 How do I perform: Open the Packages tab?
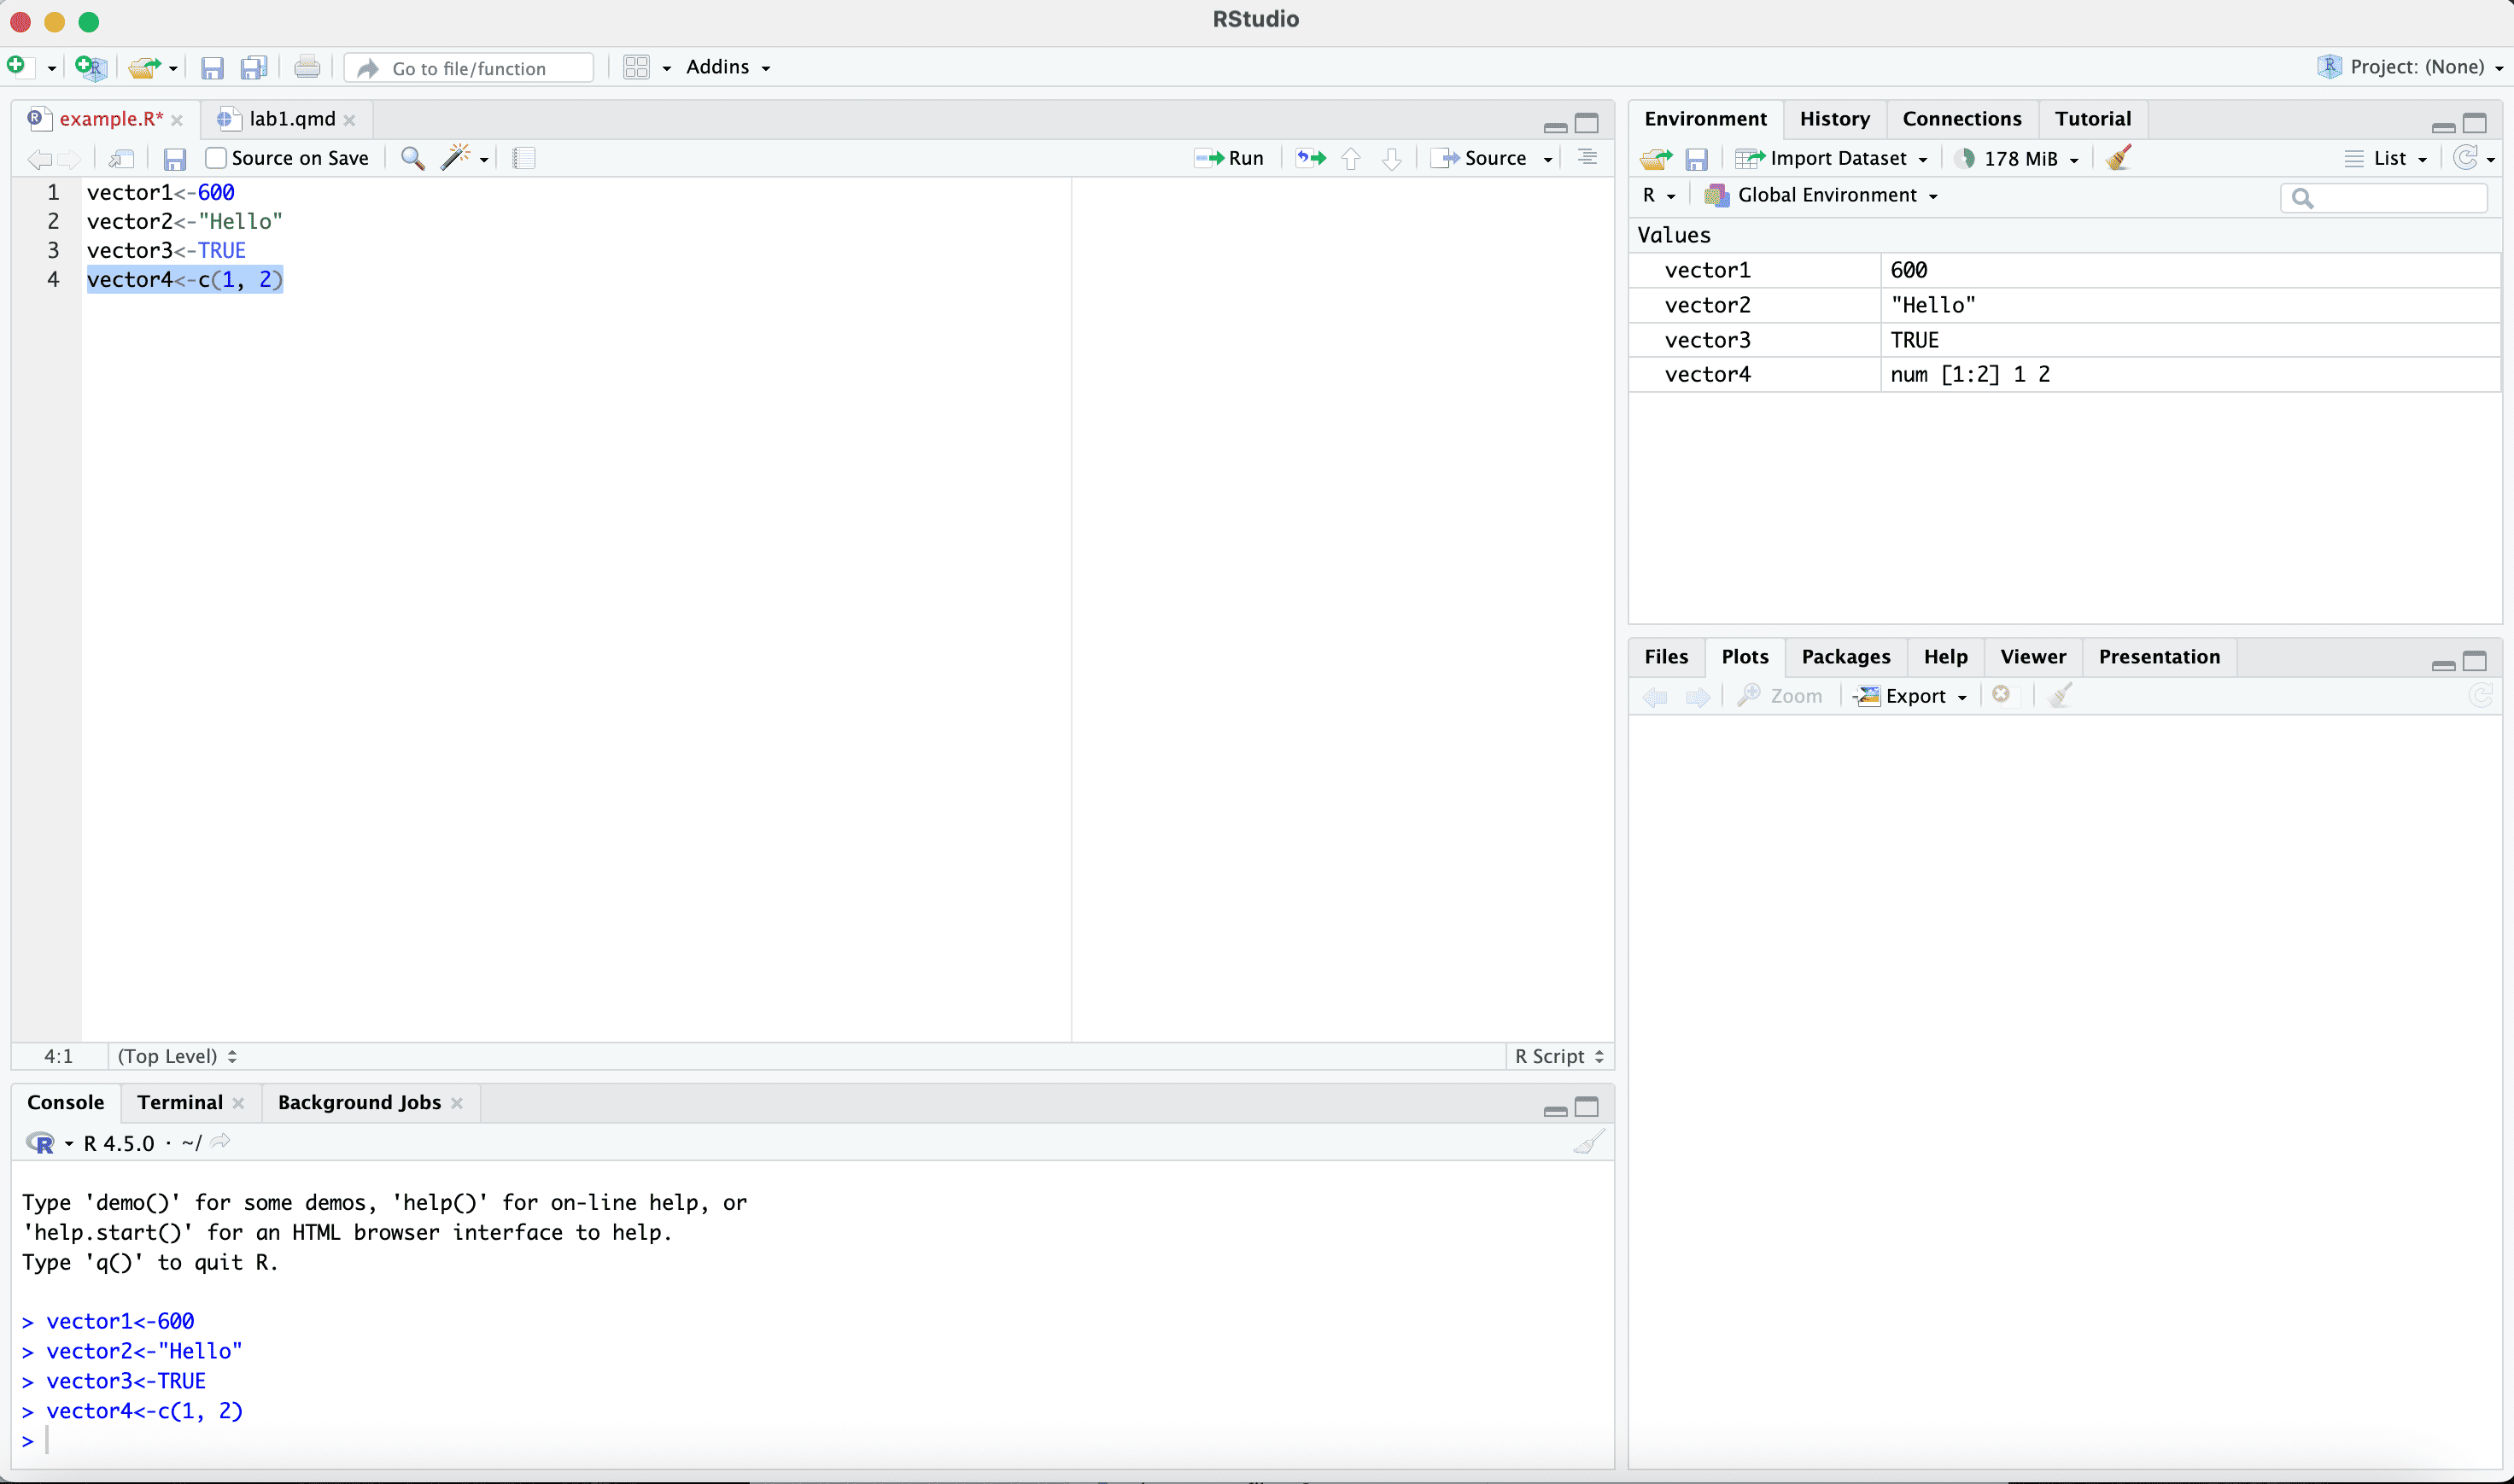click(1845, 657)
